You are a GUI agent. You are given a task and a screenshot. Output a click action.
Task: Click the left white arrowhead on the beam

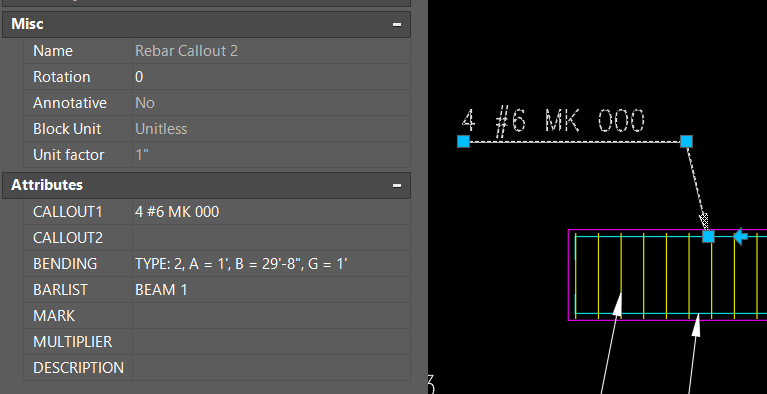click(x=618, y=305)
